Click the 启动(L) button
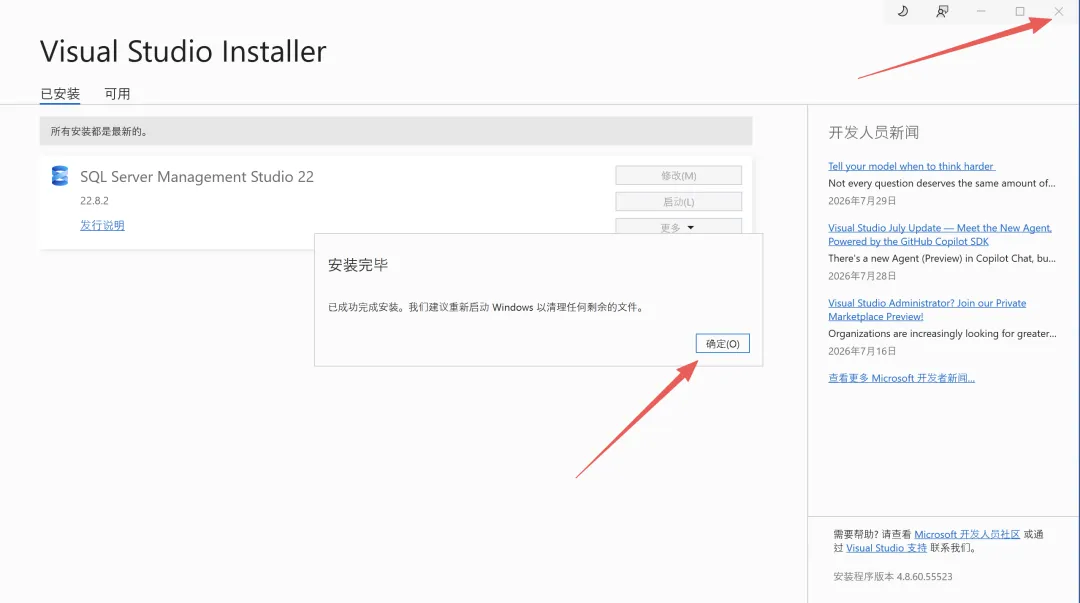The width and height of the screenshot is (1080, 603). 678,202
